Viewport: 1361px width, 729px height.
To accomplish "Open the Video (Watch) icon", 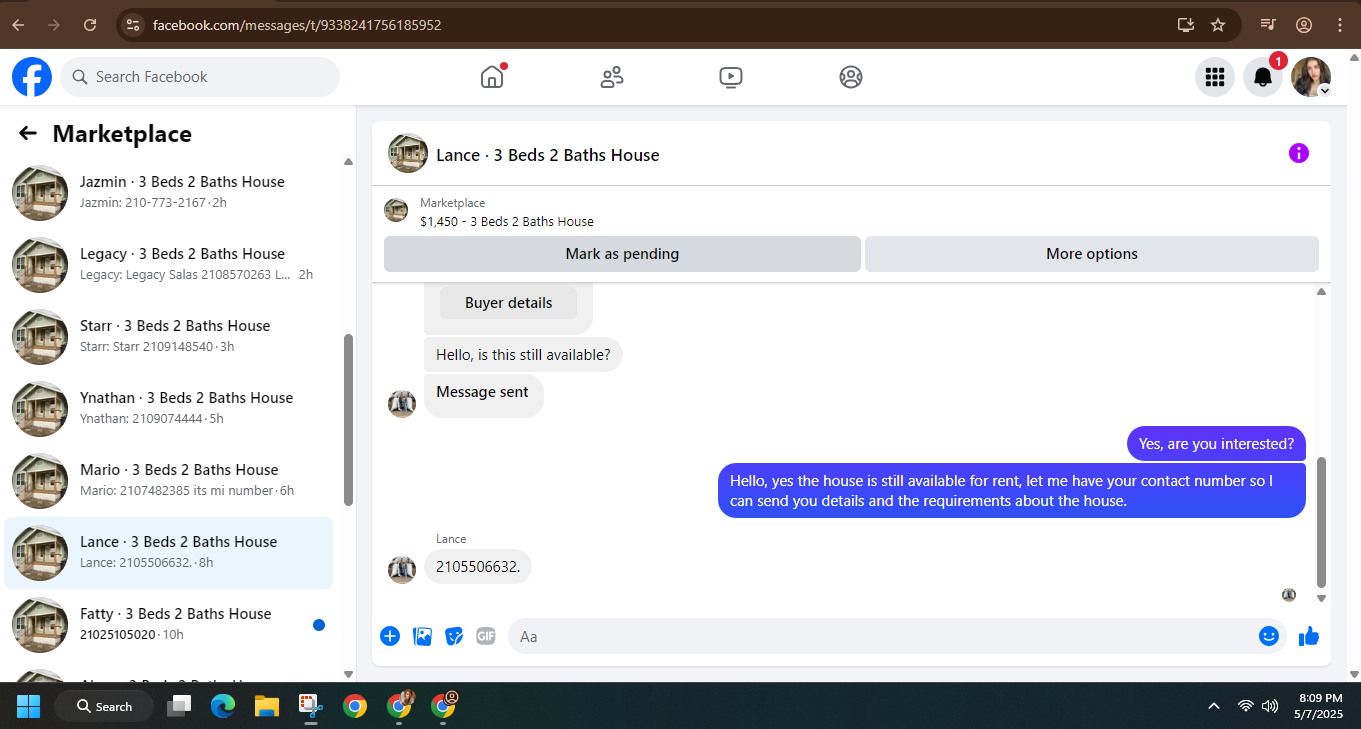I will [731, 77].
